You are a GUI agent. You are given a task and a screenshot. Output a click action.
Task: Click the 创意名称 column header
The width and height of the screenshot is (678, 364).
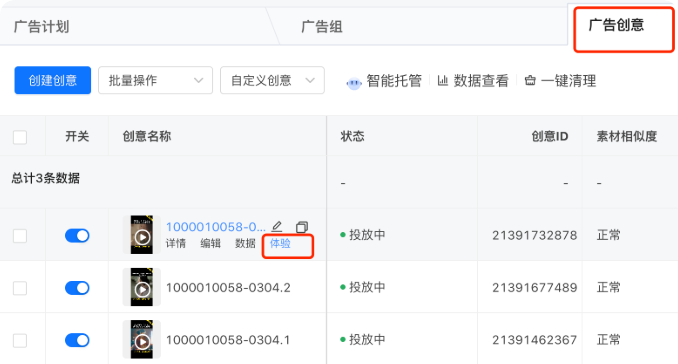click(147, 137)
